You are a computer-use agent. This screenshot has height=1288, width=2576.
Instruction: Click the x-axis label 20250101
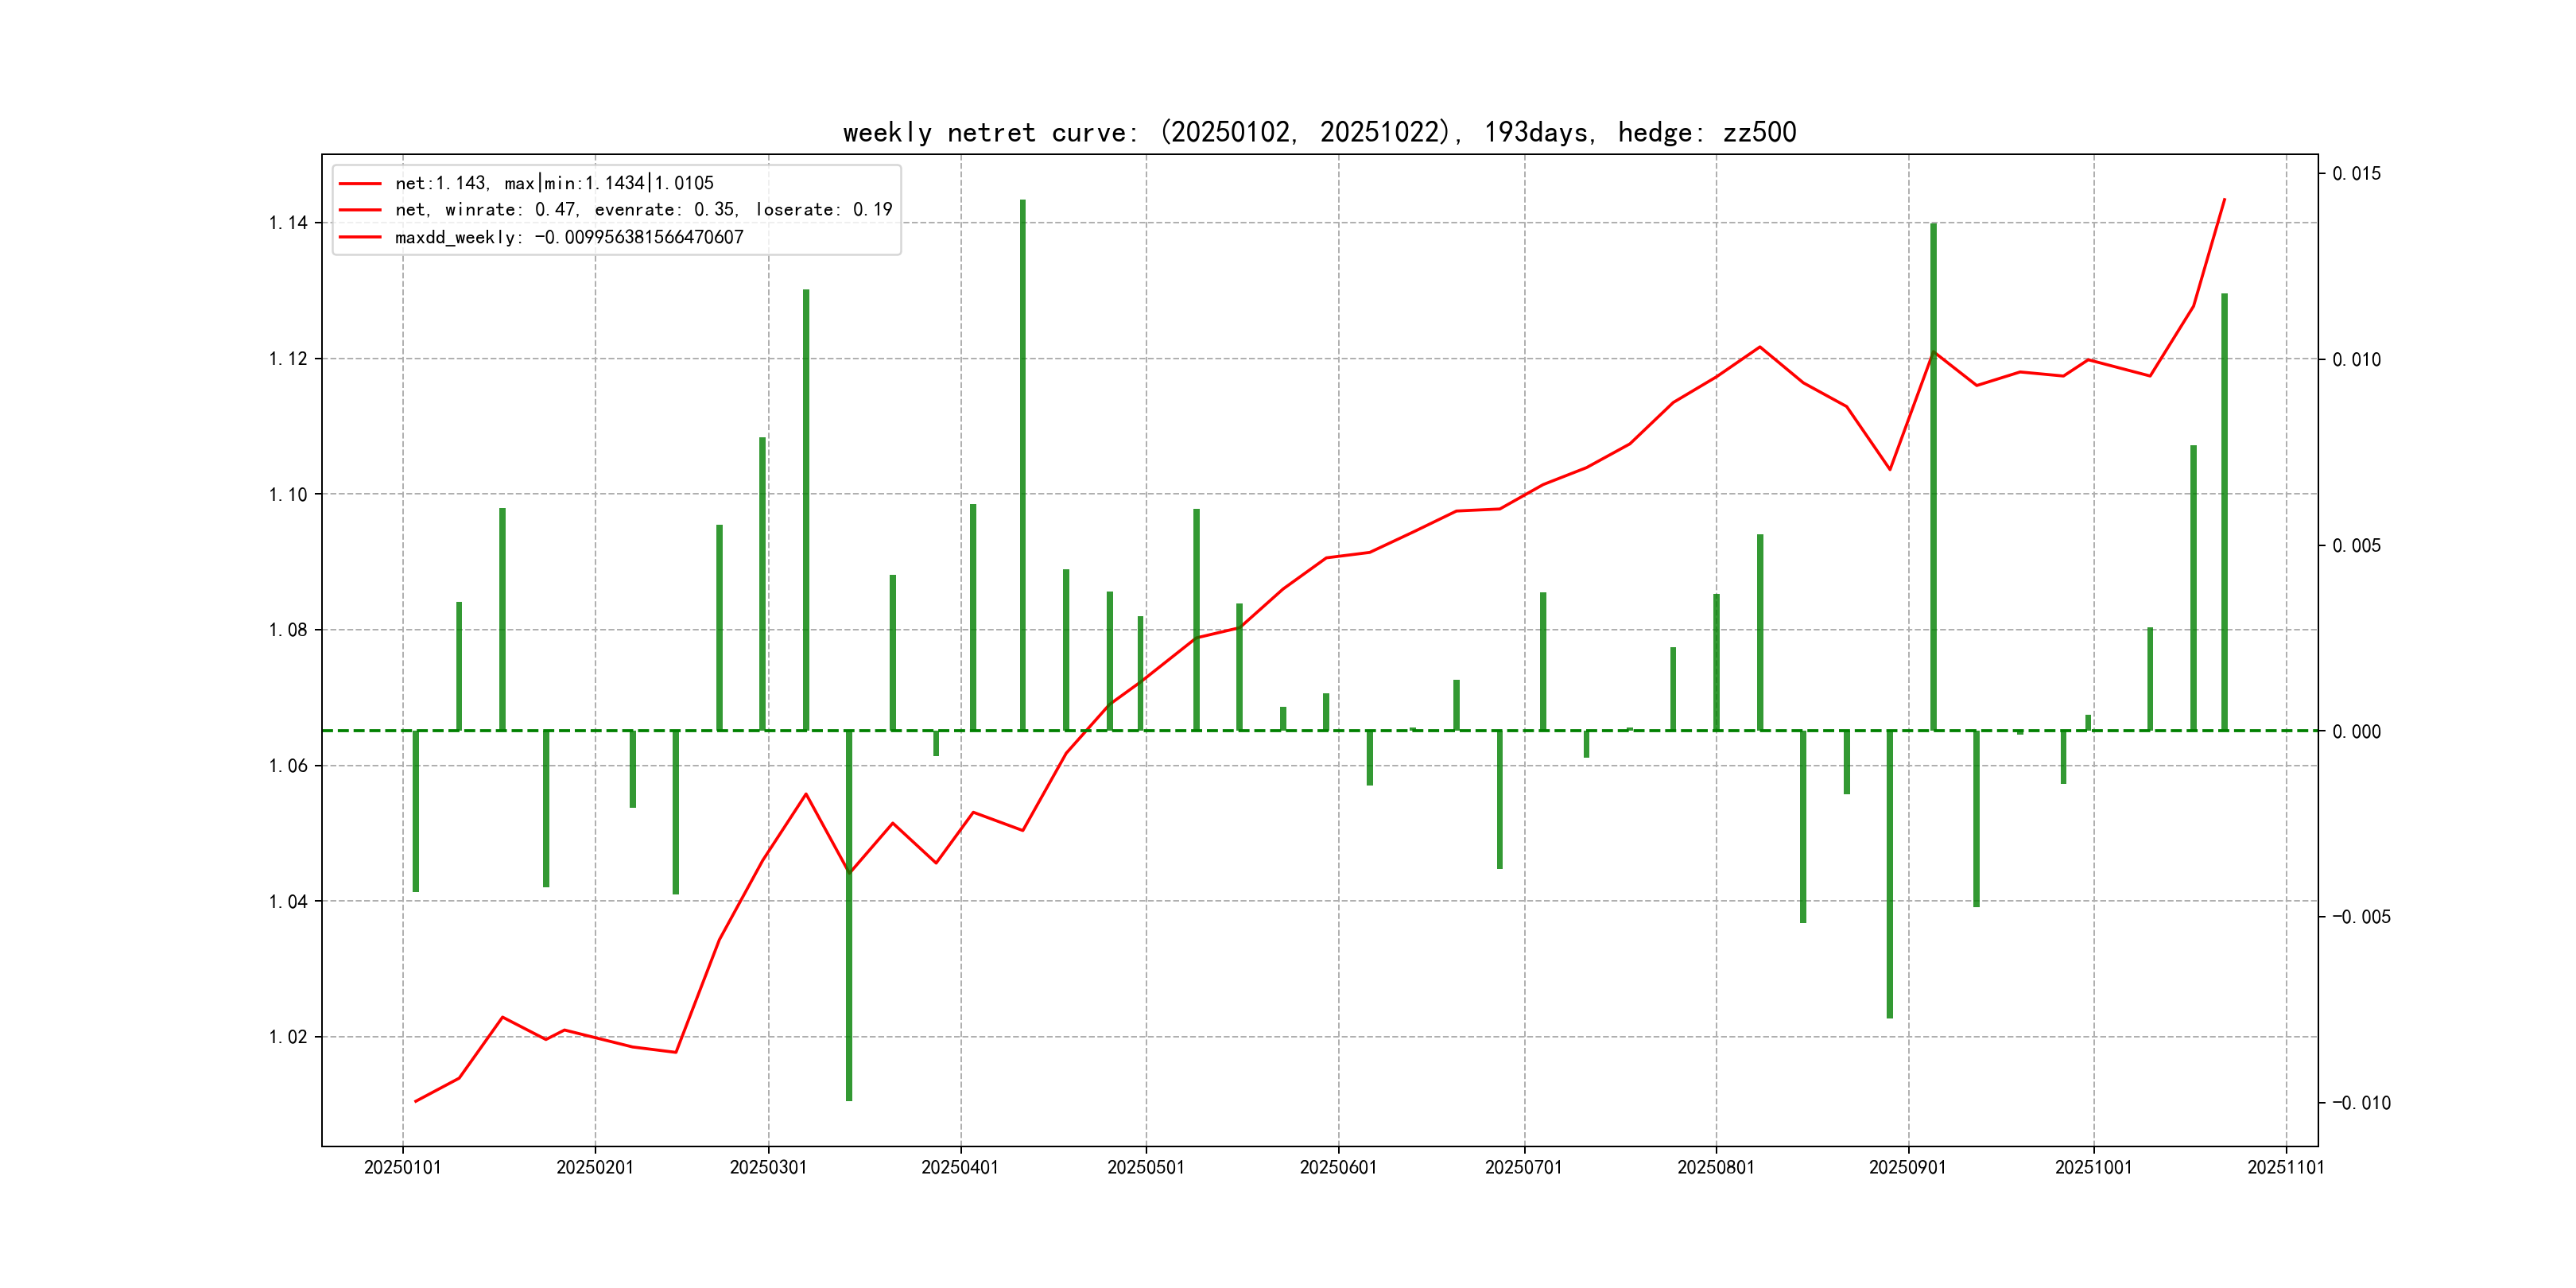[x=402, y=1168]
